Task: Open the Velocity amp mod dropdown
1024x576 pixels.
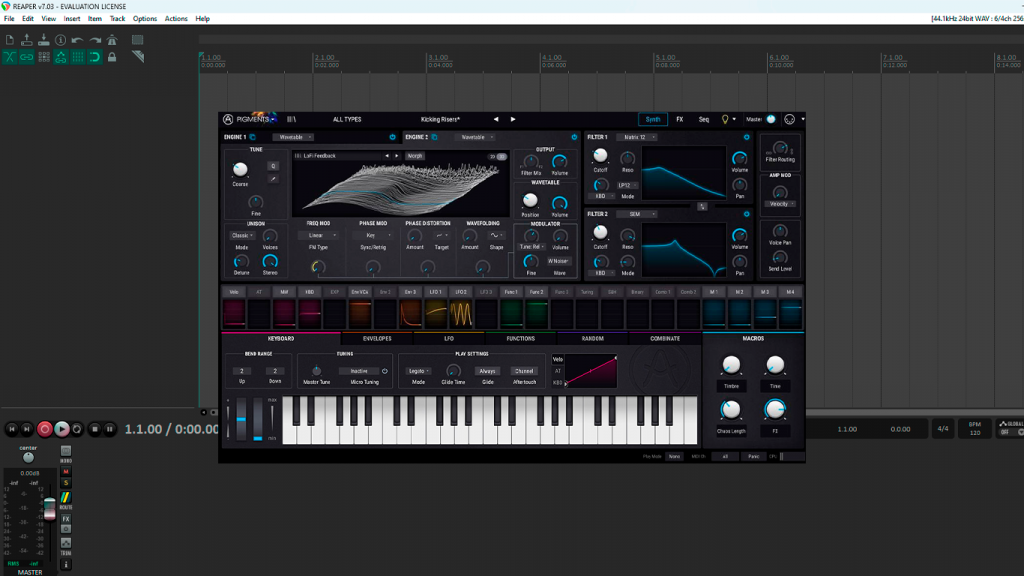Action: click(x=780, y=204)
